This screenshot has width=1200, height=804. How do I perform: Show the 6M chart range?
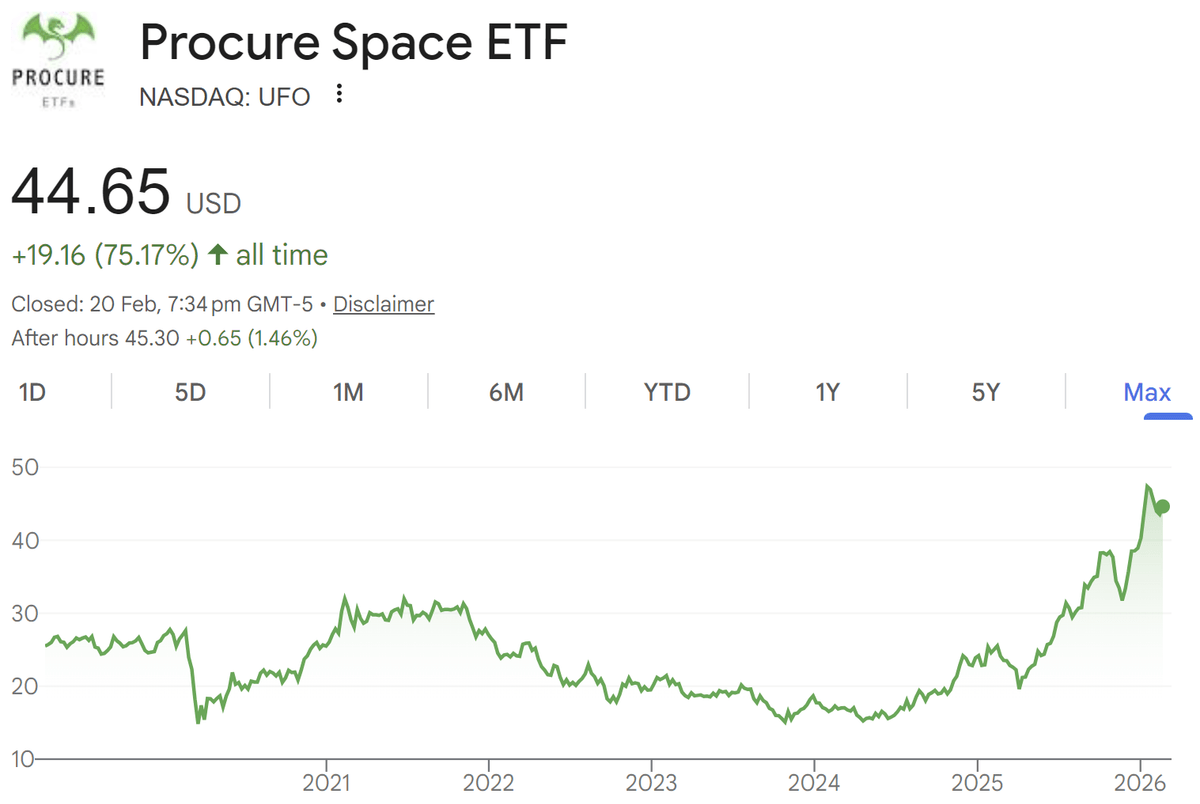coord(506,392)
